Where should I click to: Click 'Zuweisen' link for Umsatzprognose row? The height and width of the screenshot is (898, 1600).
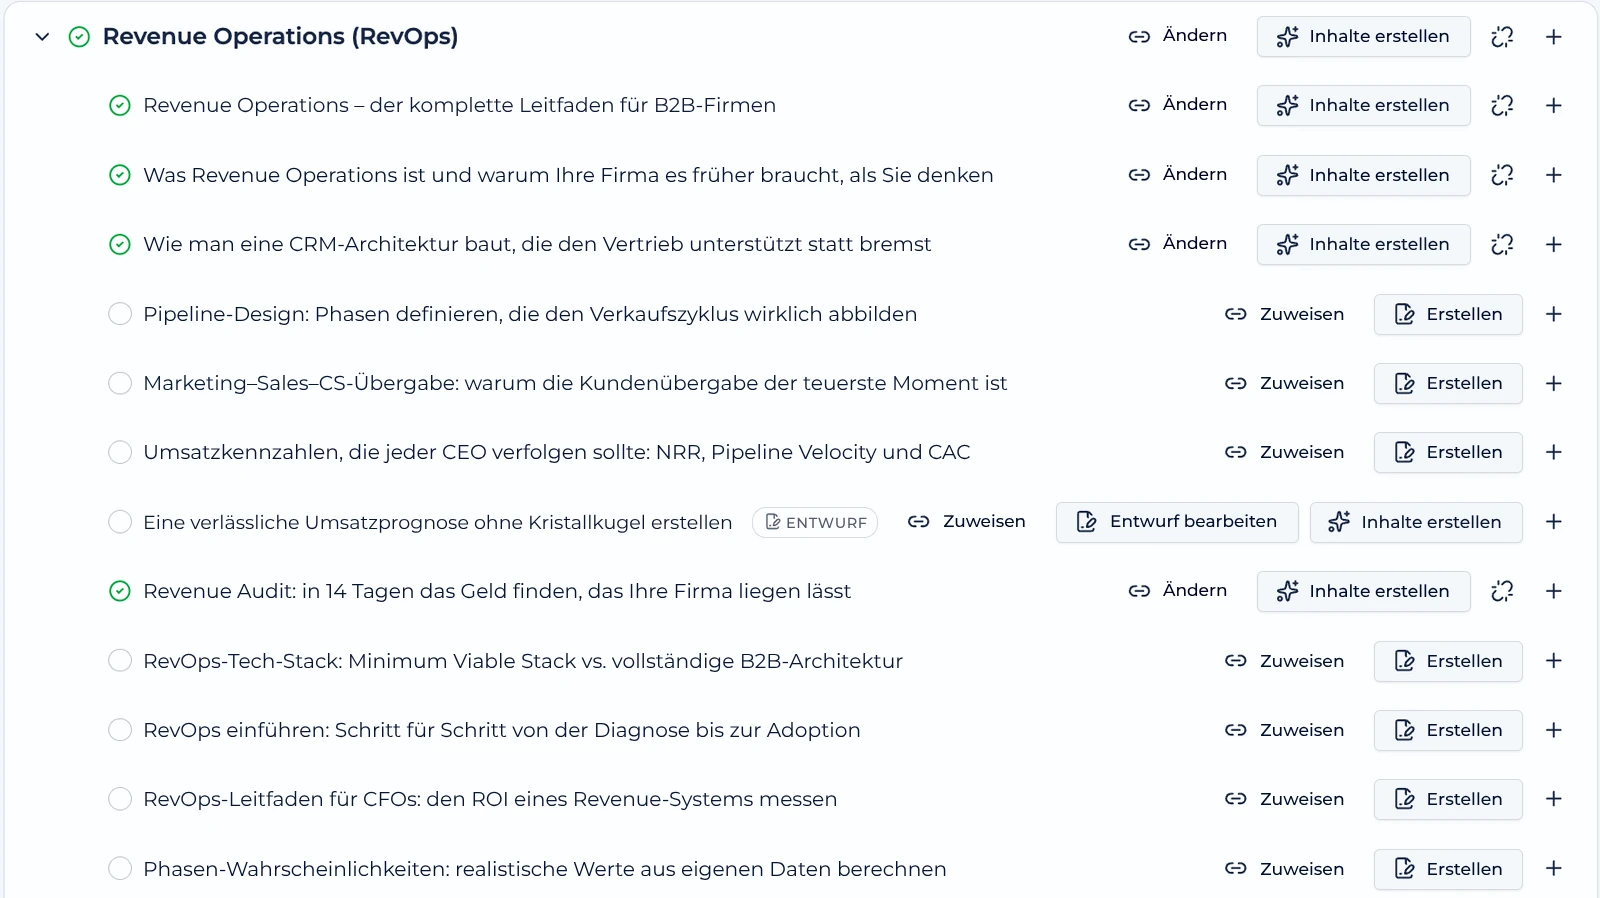(967, 522)
